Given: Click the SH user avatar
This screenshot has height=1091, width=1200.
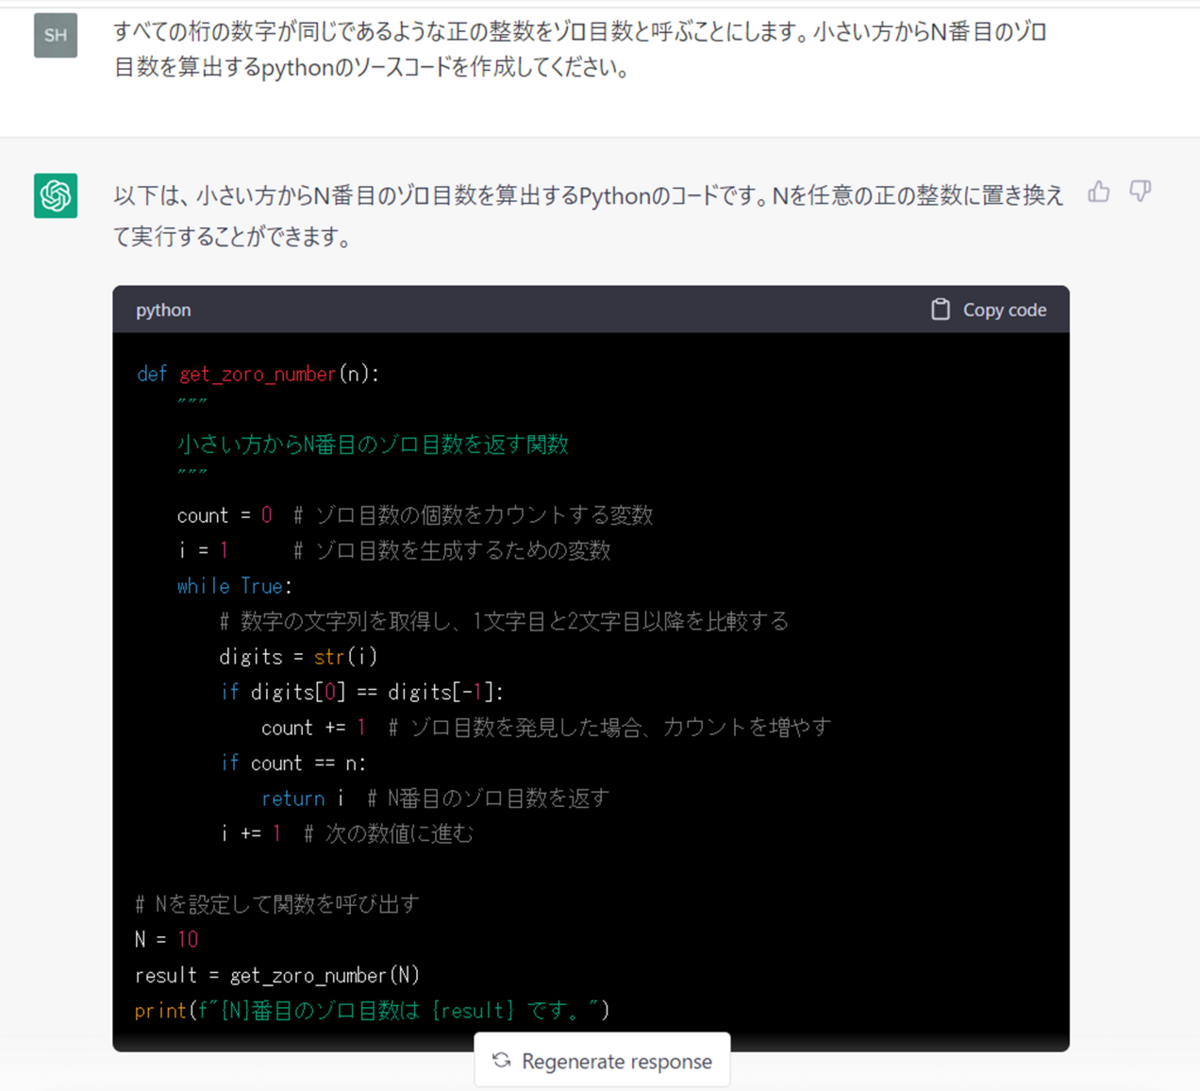Looking at the screenshot, I should point(55,35).
